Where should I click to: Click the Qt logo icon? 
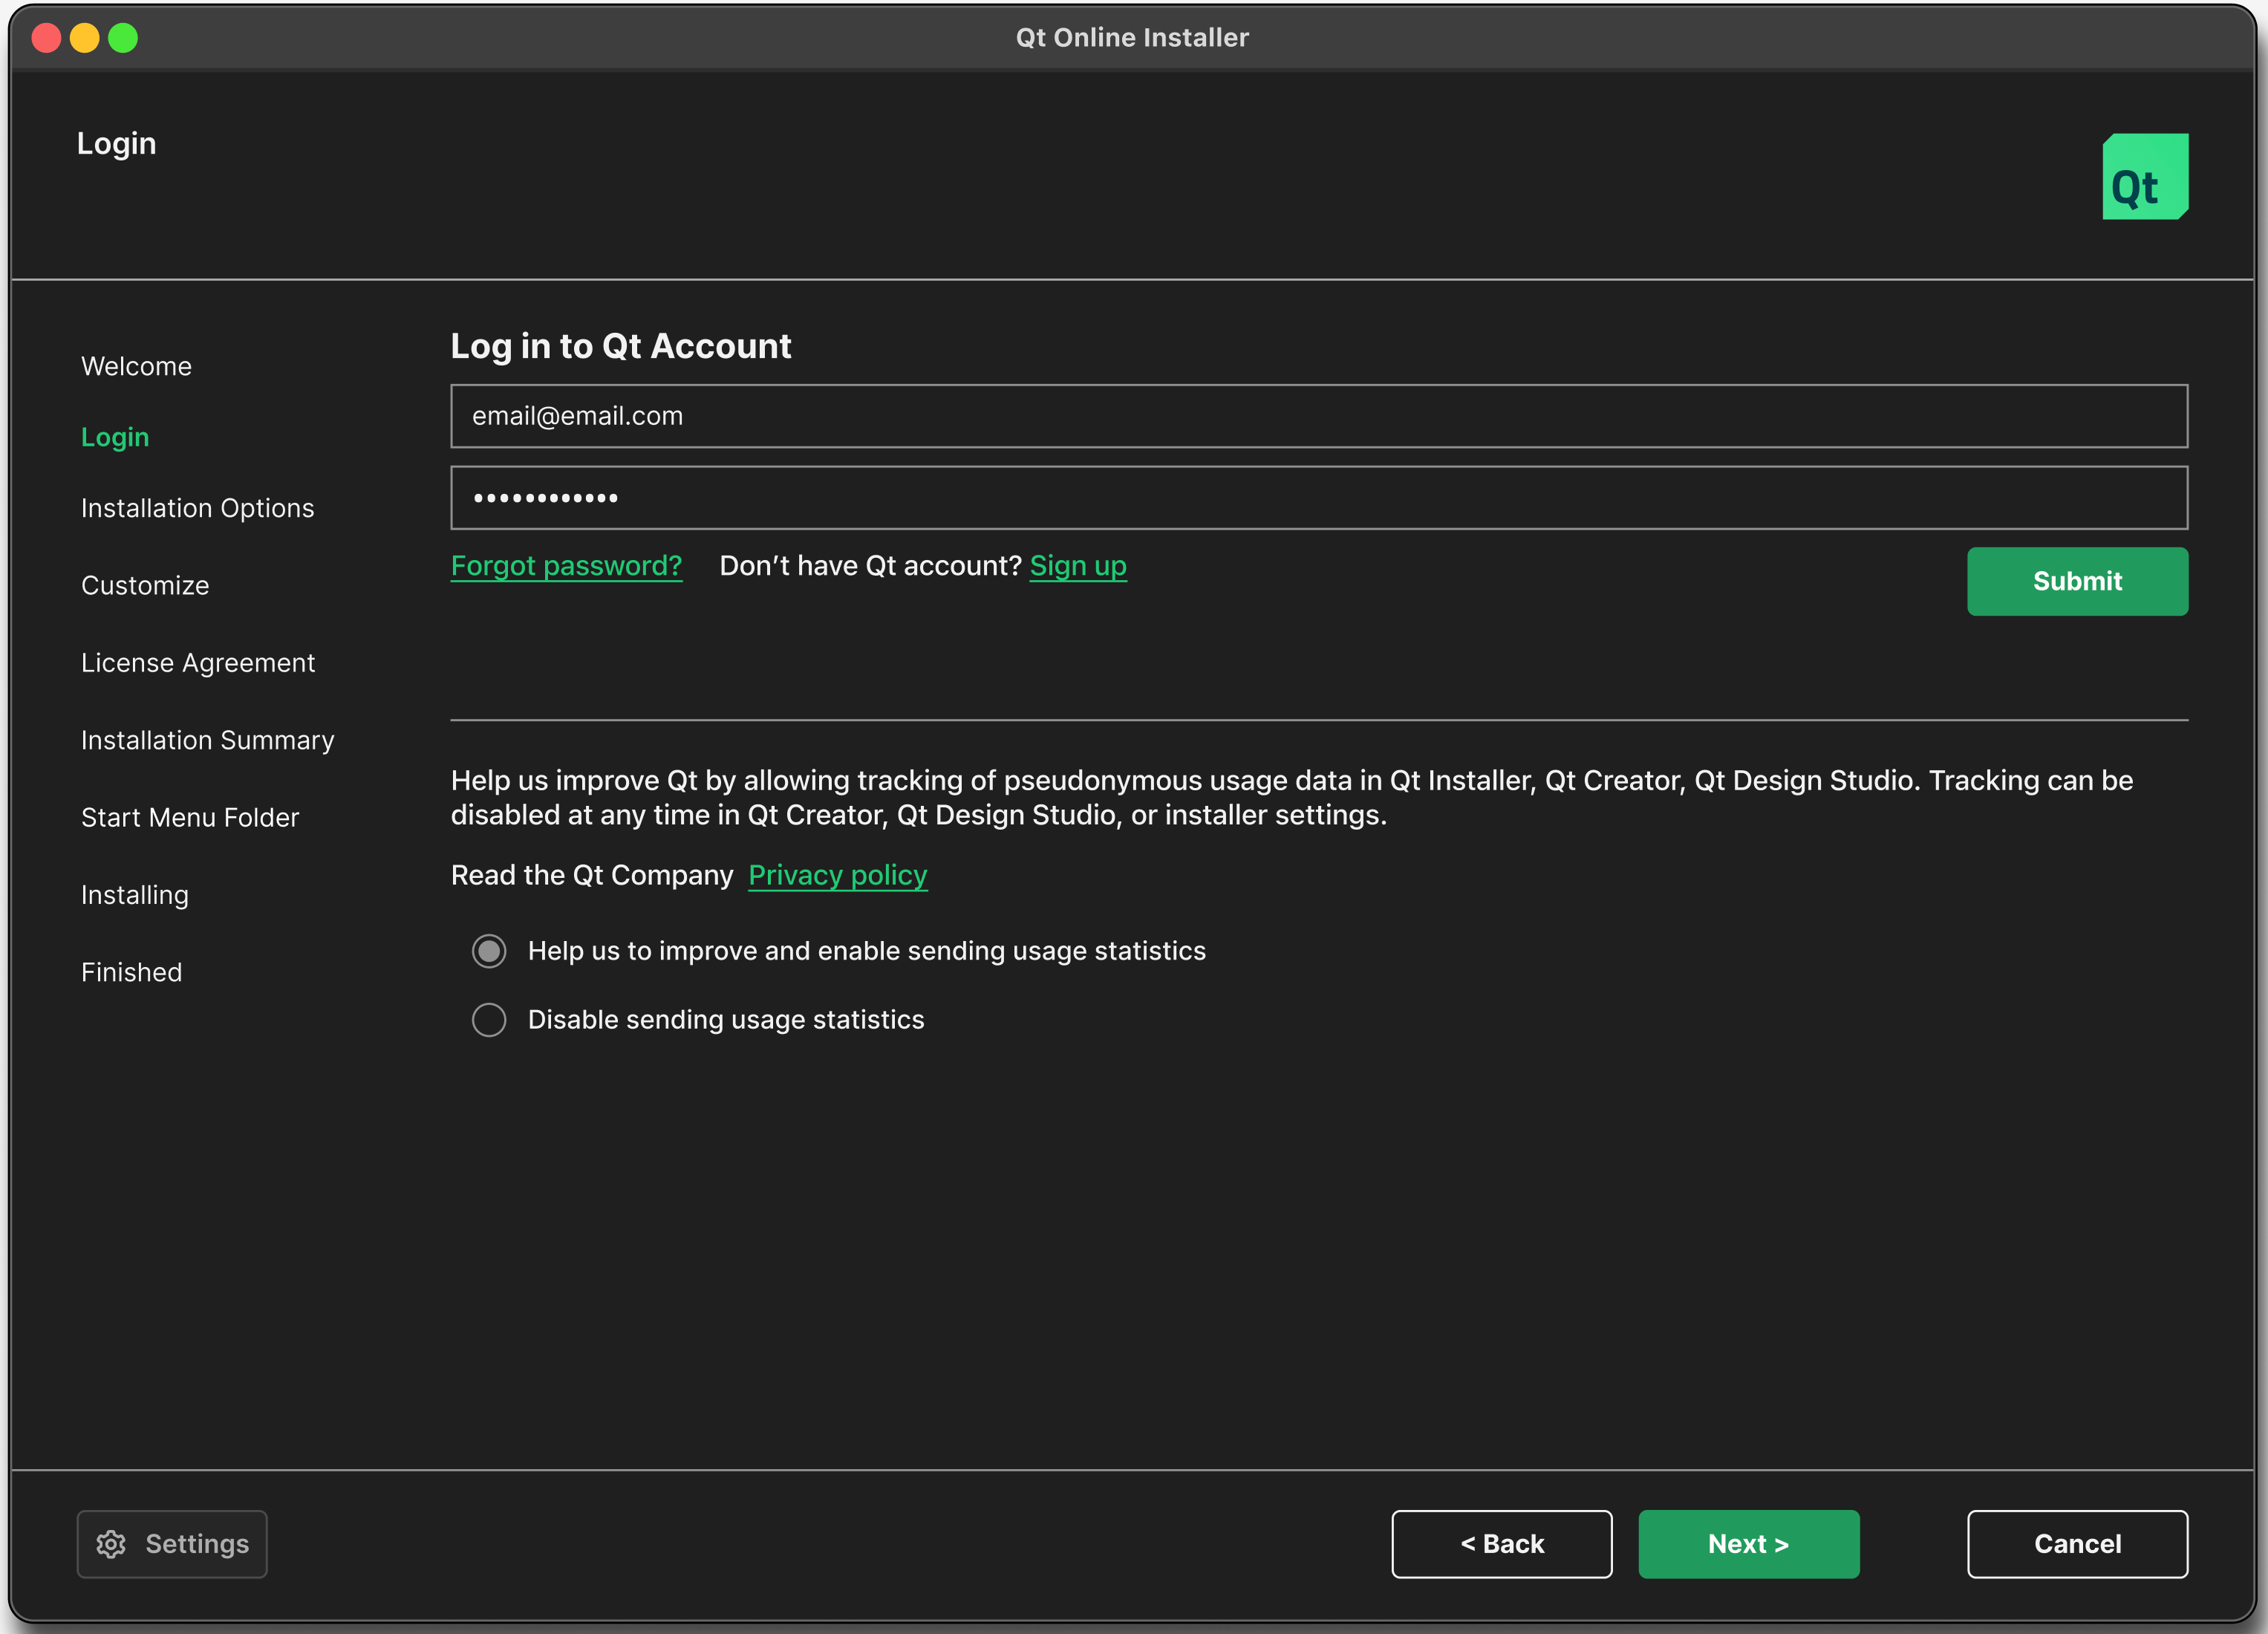point(2145,176)
